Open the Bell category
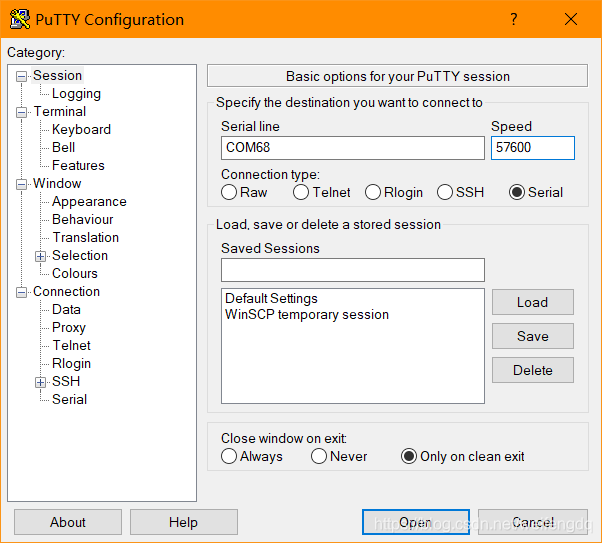The height and width of the screenshot is (543, 602). pyautogui.click(x=63, y=147)
